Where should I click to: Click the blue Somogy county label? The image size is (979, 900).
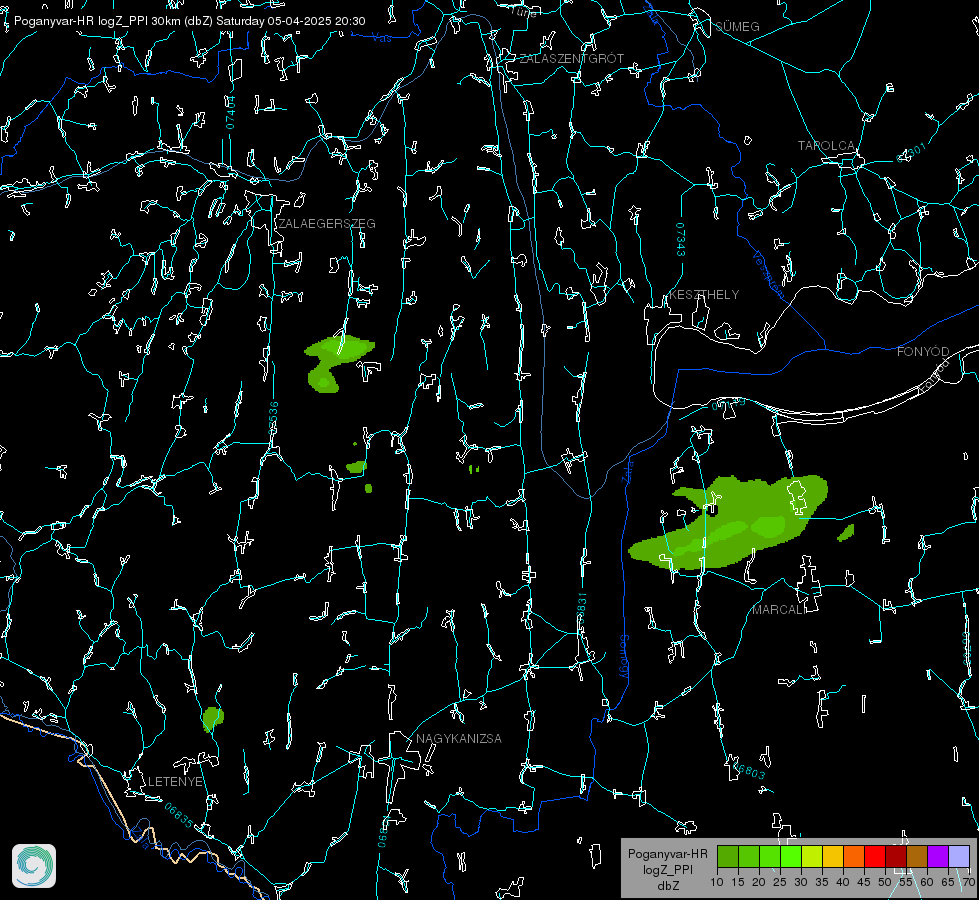[624, 657]
